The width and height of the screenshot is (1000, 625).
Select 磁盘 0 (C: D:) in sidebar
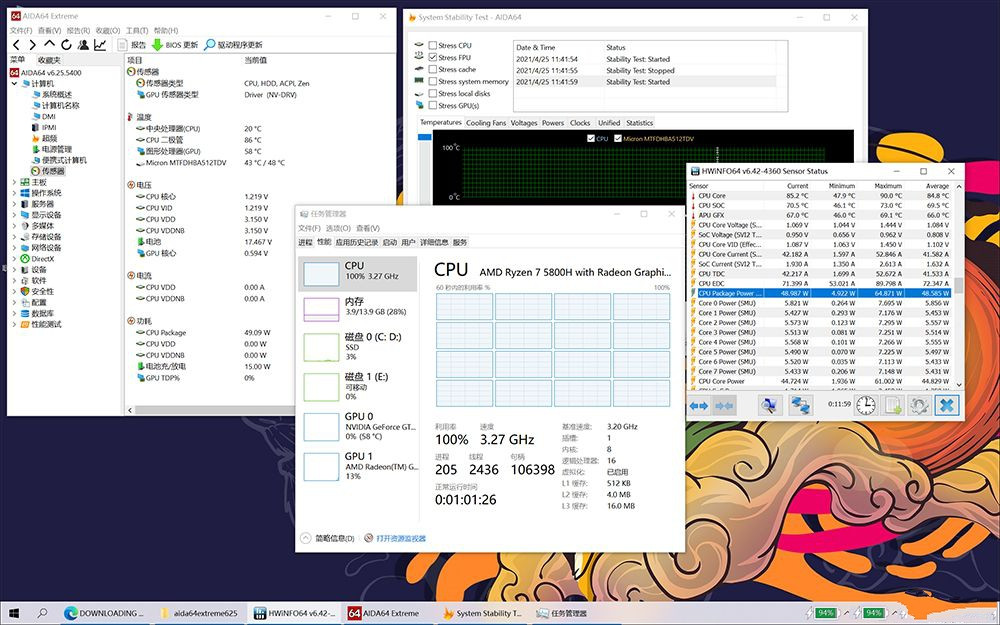click(358, 346)
